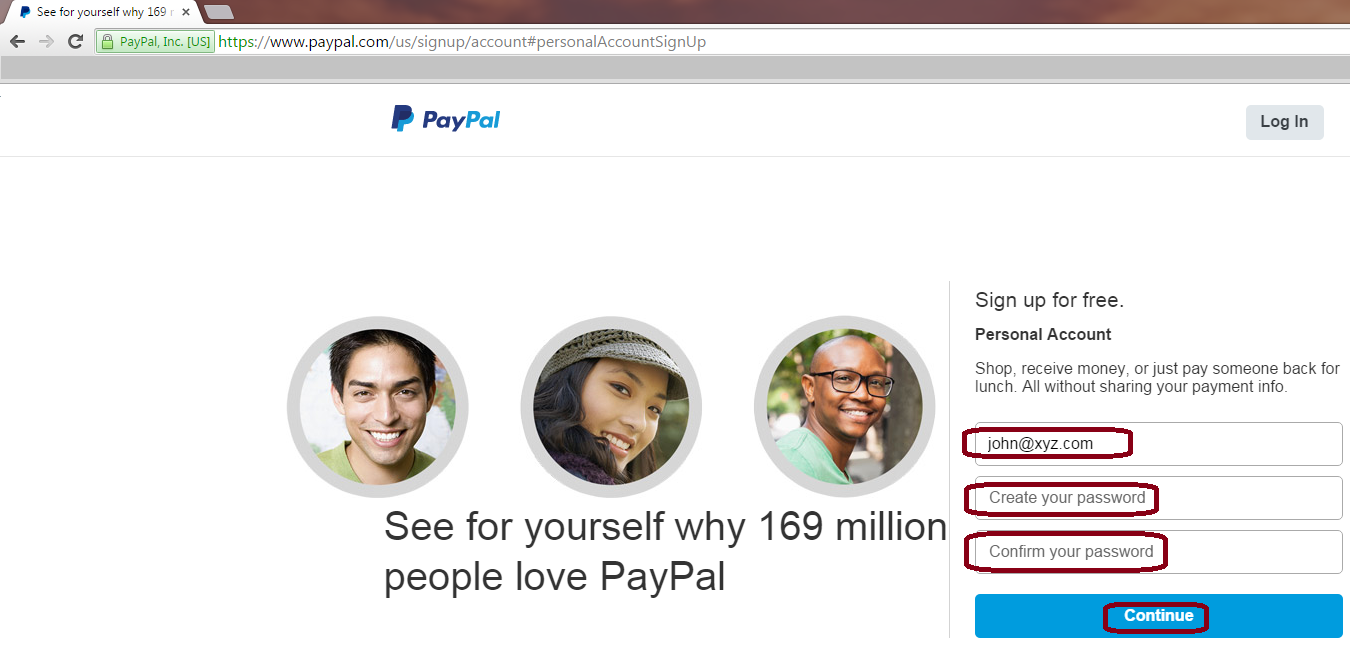Click the photo of woman wearing a hat
The height and width of the screenshot is (653, 1350).
611,406
